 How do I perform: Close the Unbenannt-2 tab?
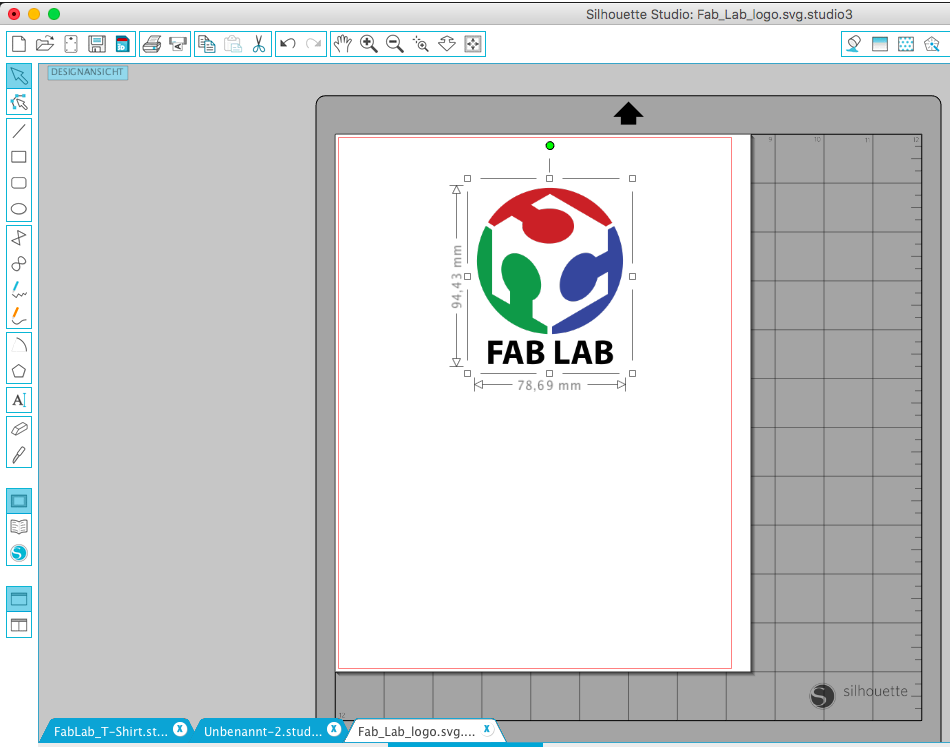[x=334, y=729]
